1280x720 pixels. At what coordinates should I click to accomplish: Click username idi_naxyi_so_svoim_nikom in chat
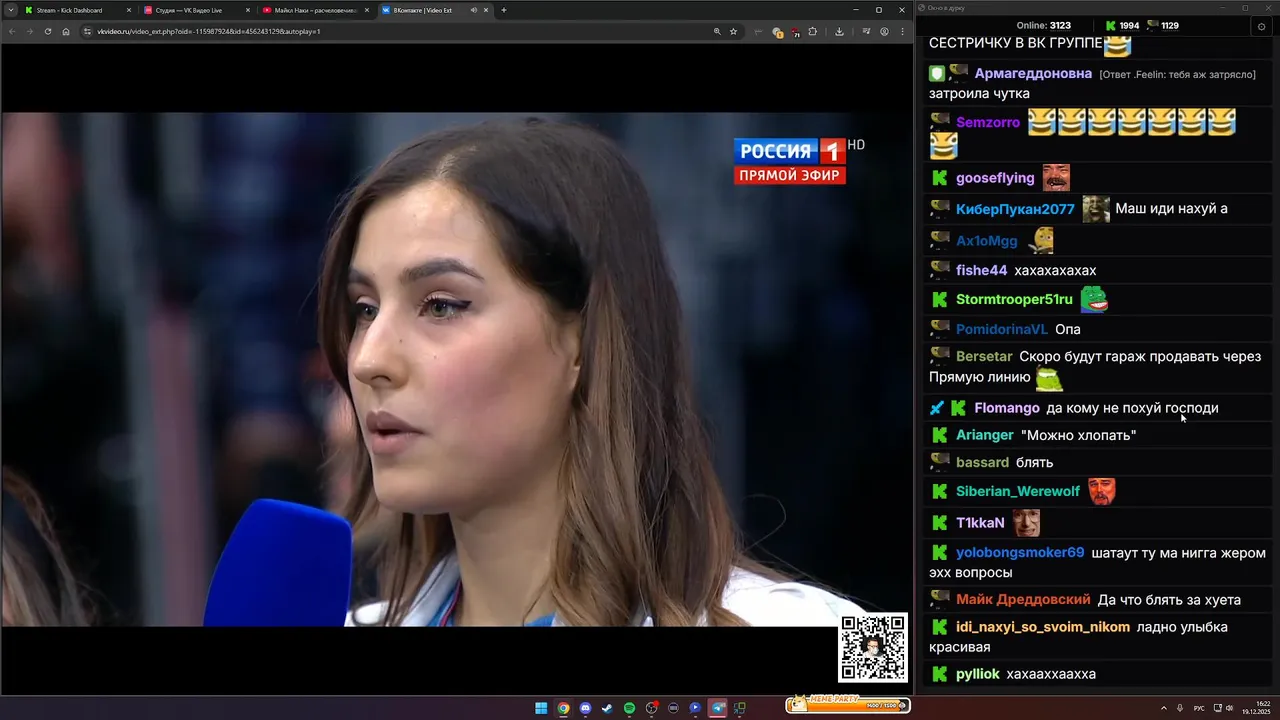tap(1043, 627)
